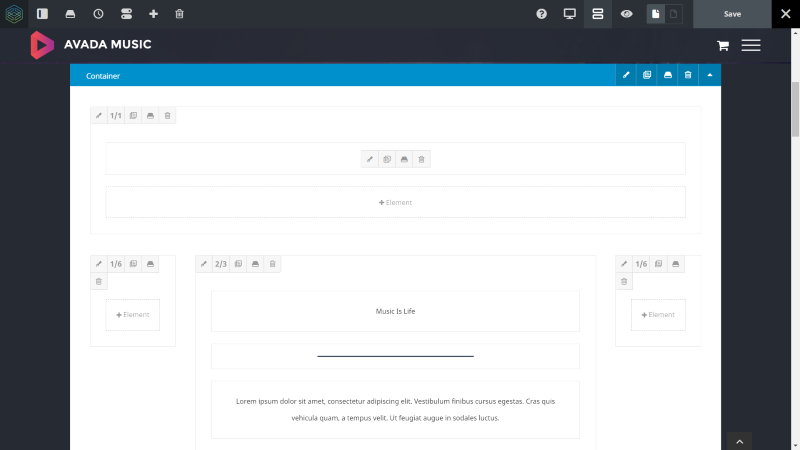Clone the 2/3 column
Viewport: 800px width, 450px height.
tap(238, 264)
